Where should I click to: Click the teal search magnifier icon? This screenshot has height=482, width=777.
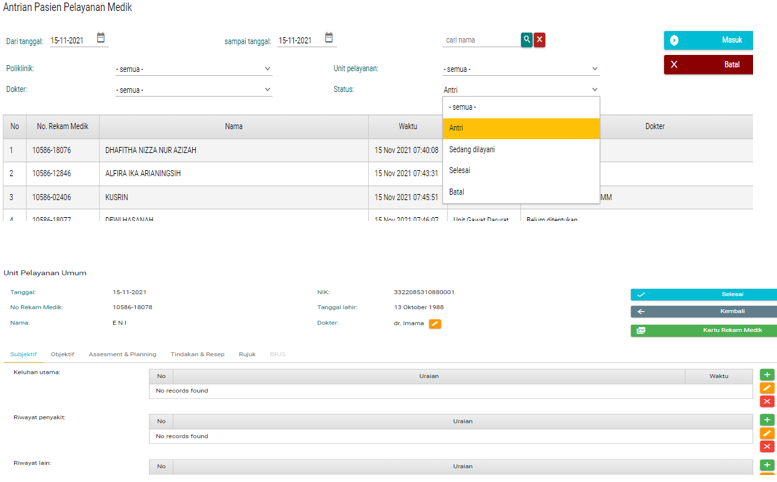[x=527, y=40]
